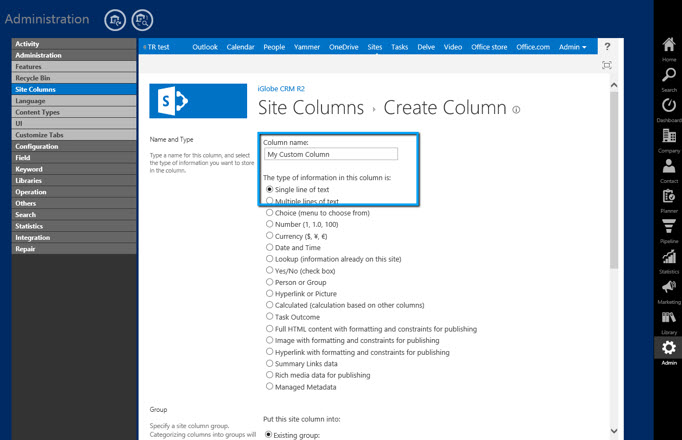Viewport: 682px width, 440px height.
Task: Open Customize Tabs in left menu
Action: (x=74, y=135)
